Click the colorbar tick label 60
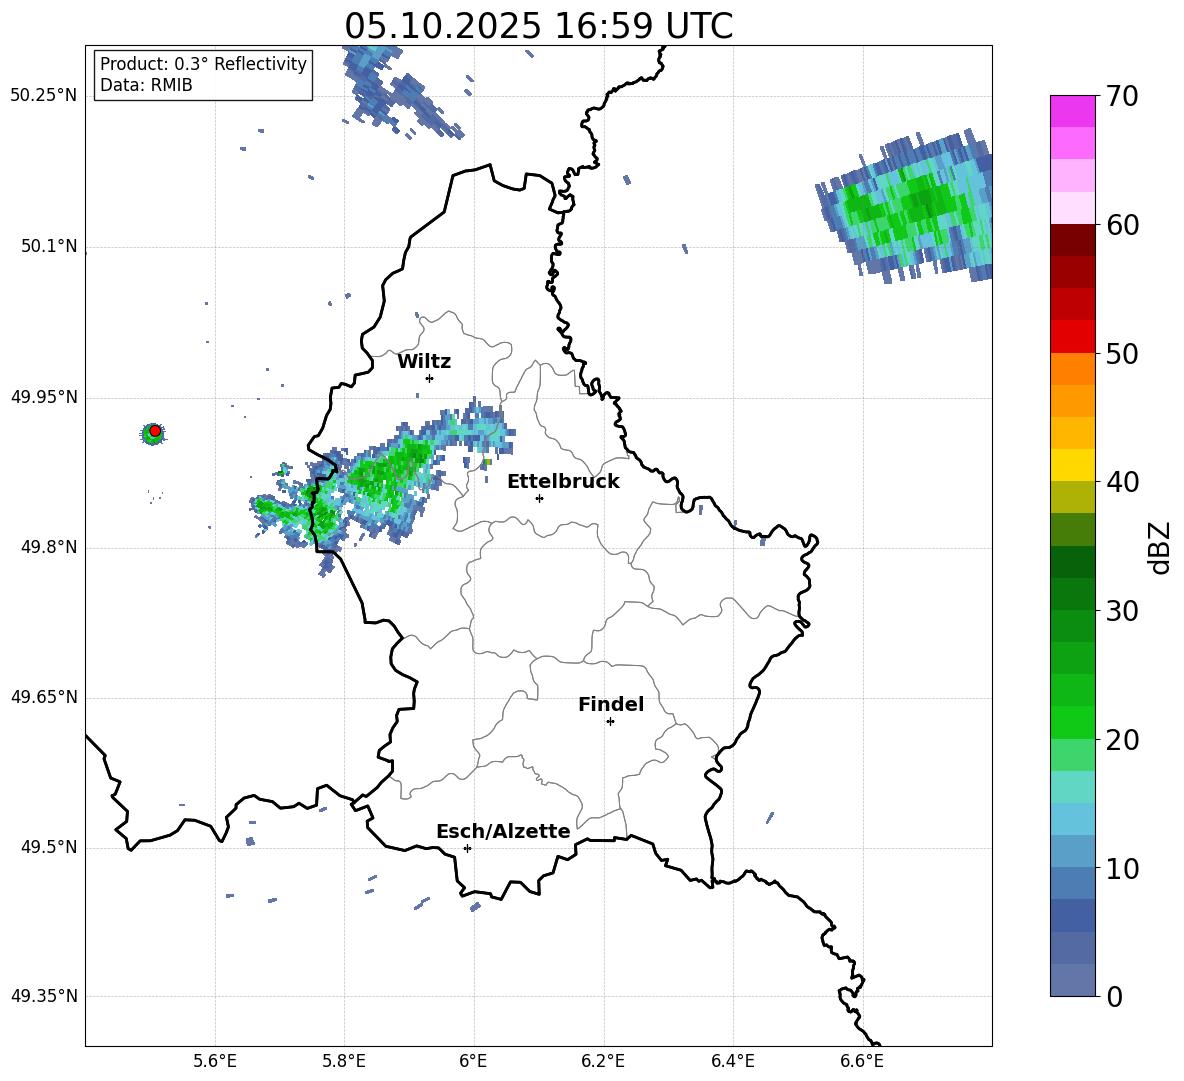Screen dimensions: 1184x1081 click(x=1122, y=225)
